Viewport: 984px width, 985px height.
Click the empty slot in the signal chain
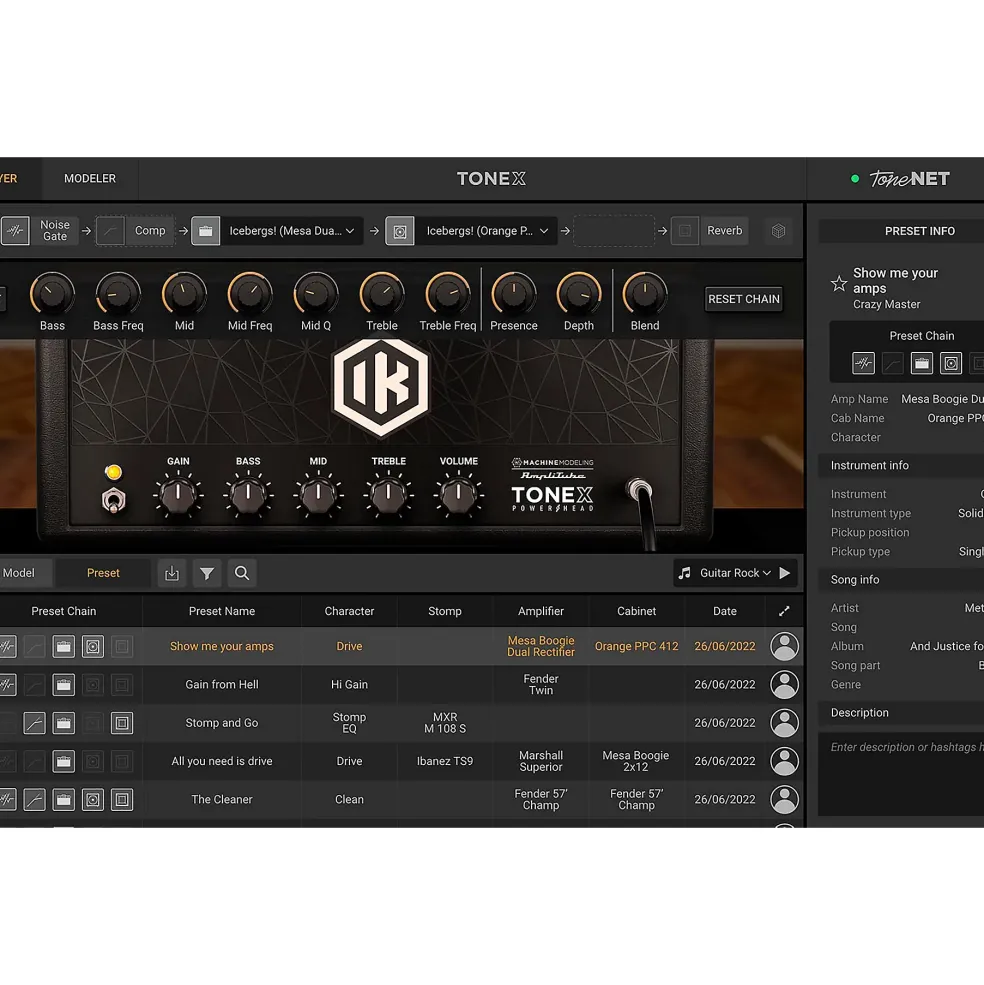[x=615, y=231]
